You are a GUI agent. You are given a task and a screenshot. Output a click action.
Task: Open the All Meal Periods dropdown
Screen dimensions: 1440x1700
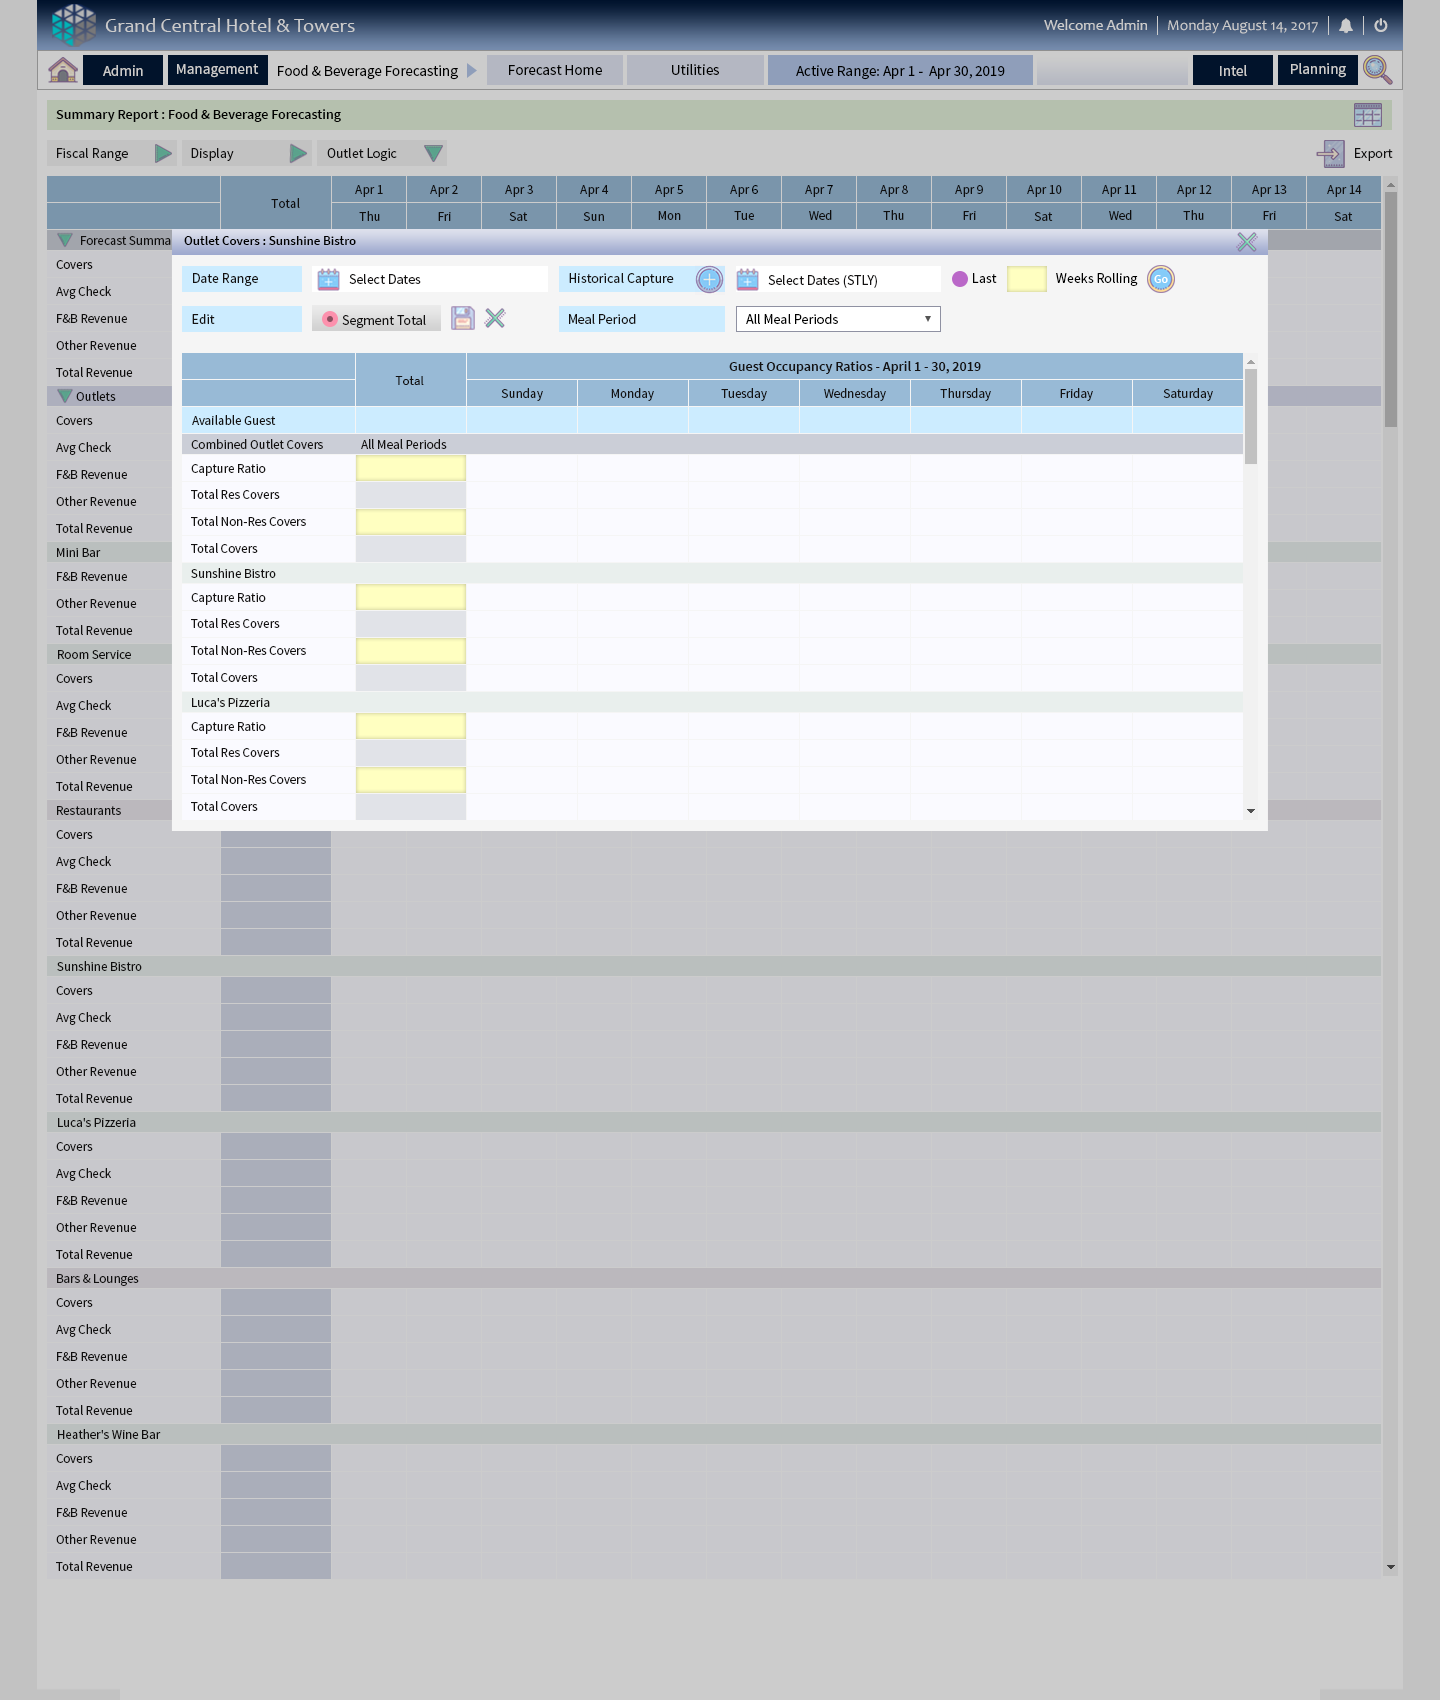(x=838, y=319)
